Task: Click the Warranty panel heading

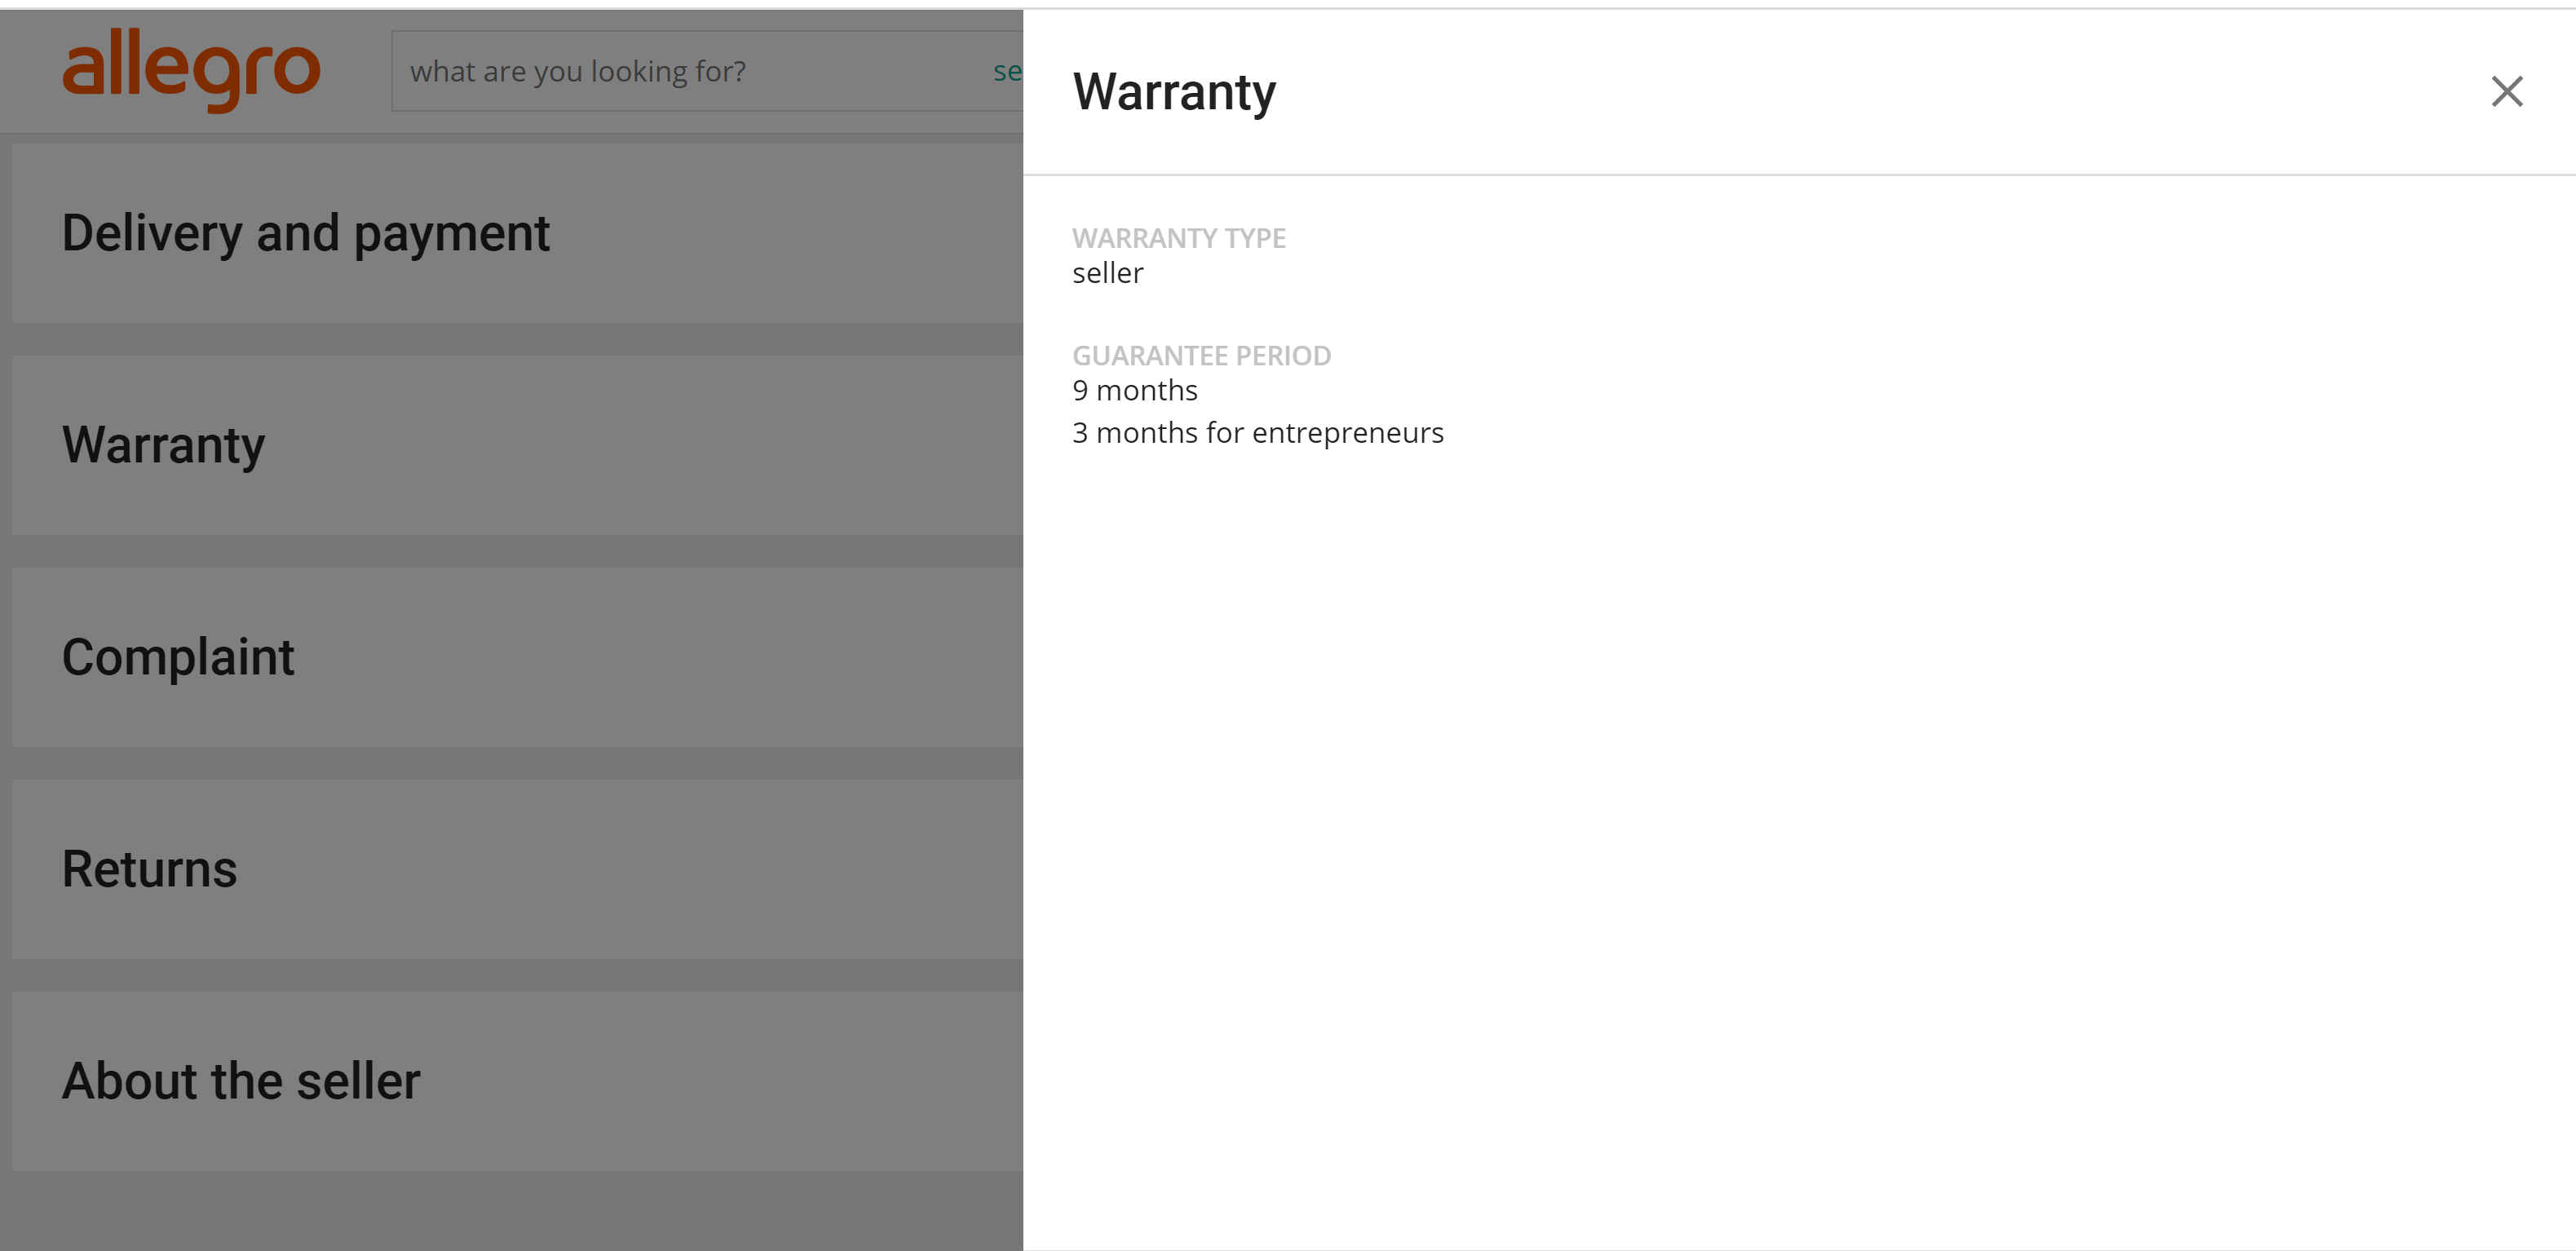Action: coord(1173,92)
